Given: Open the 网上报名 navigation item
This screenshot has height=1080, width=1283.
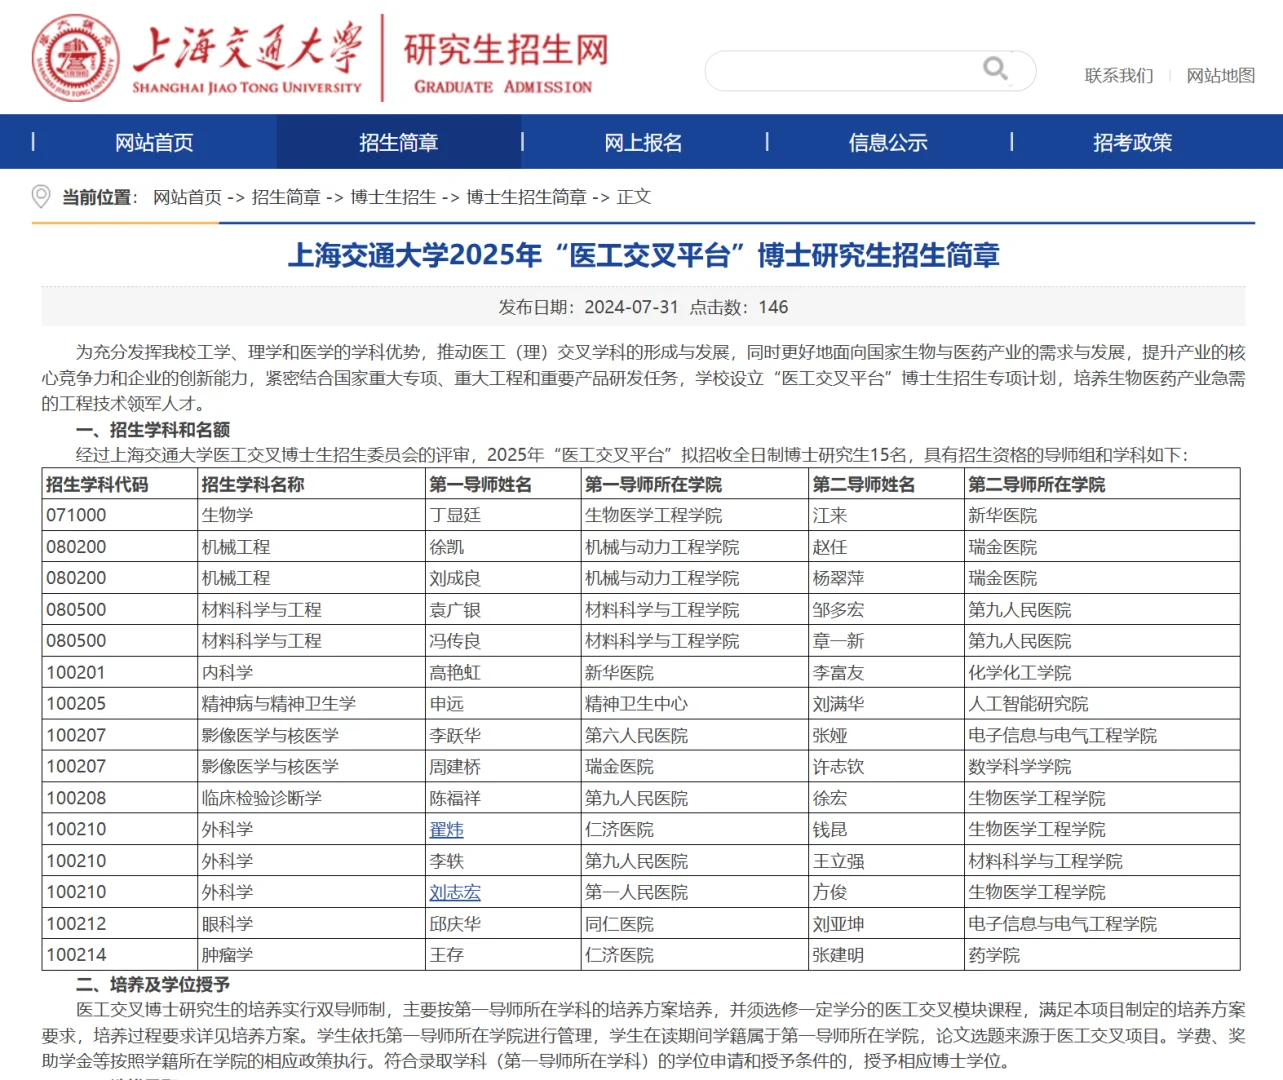Looking at the screenshot, I should [x=643, y=142].
